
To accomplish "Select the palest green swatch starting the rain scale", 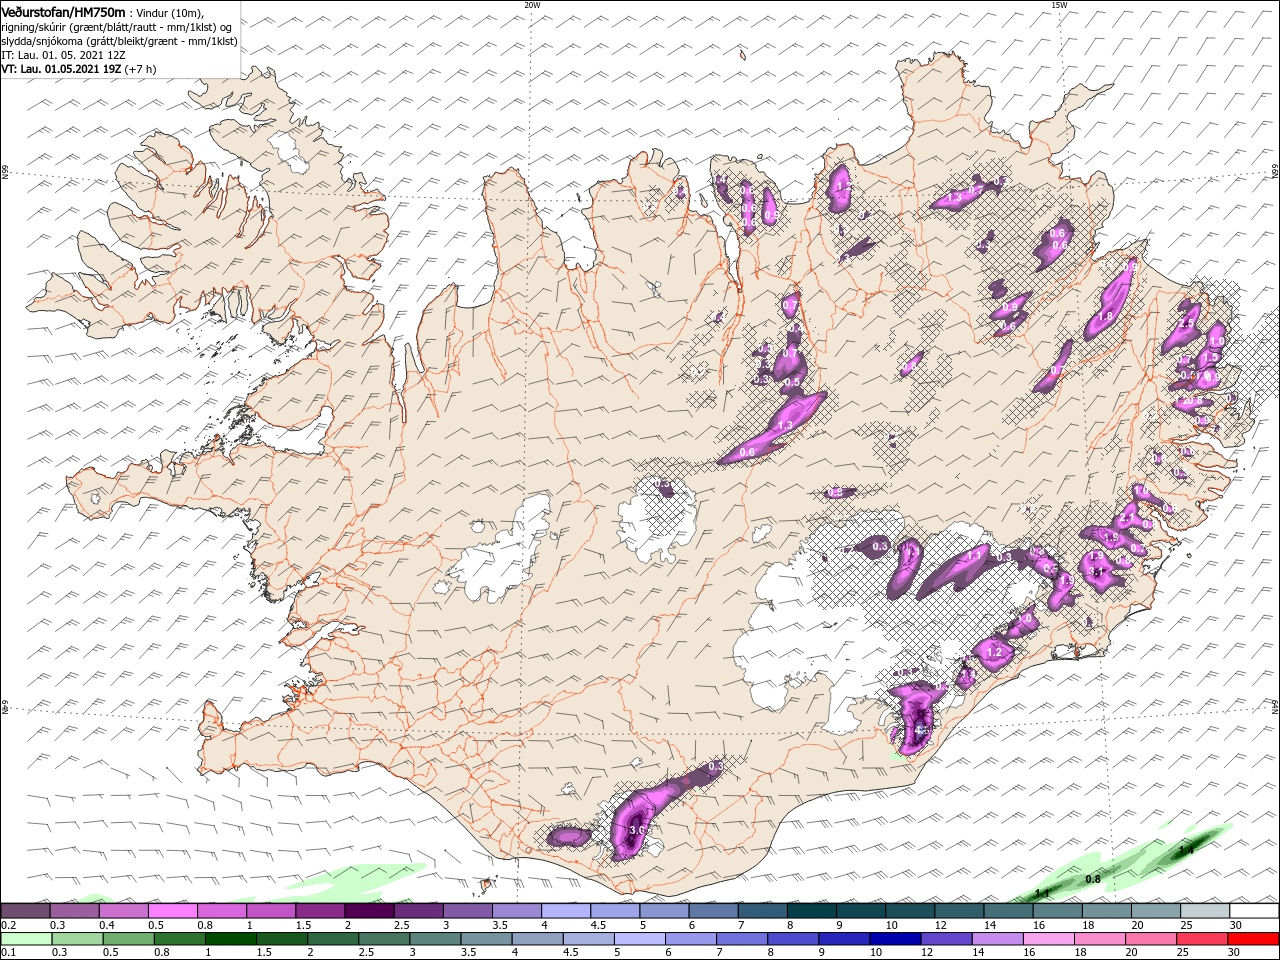I will pos(26,939).
